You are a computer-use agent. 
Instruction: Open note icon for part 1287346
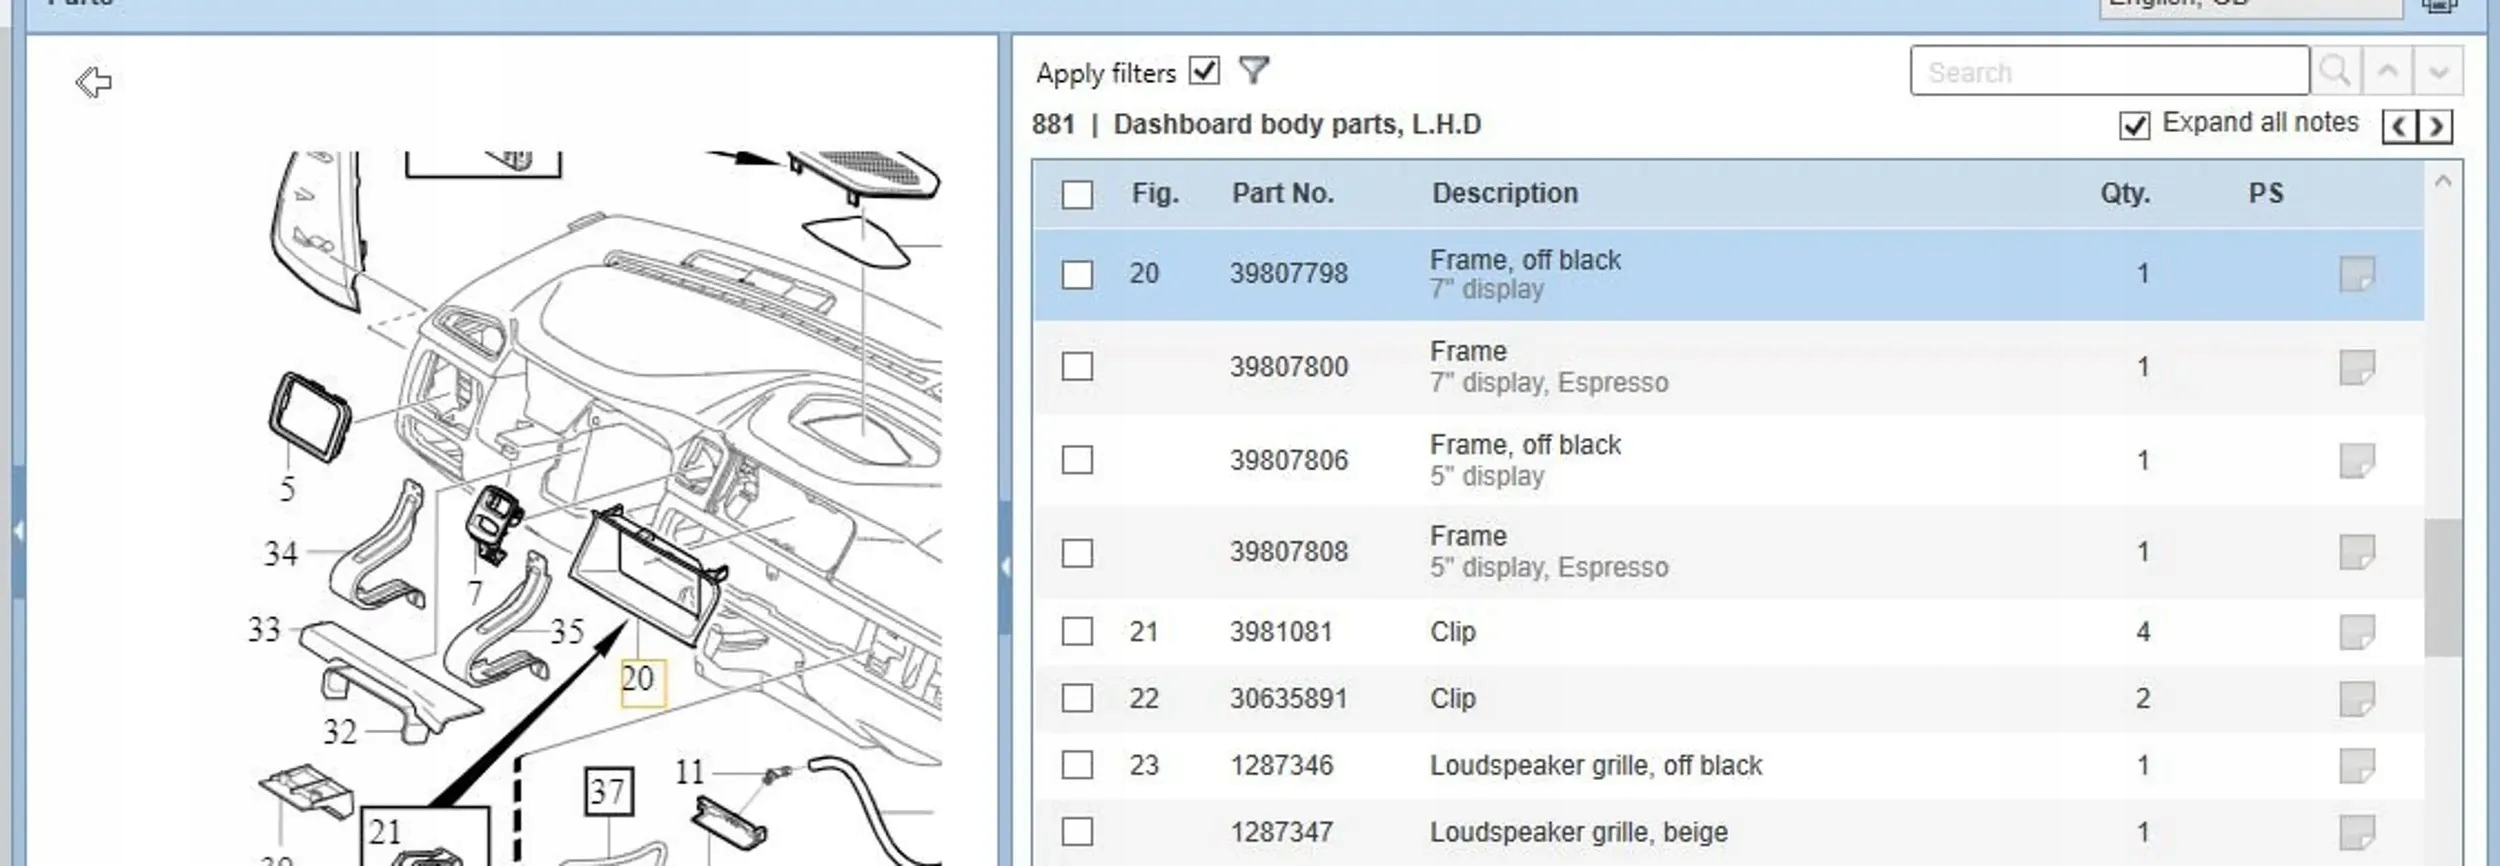2357,766
